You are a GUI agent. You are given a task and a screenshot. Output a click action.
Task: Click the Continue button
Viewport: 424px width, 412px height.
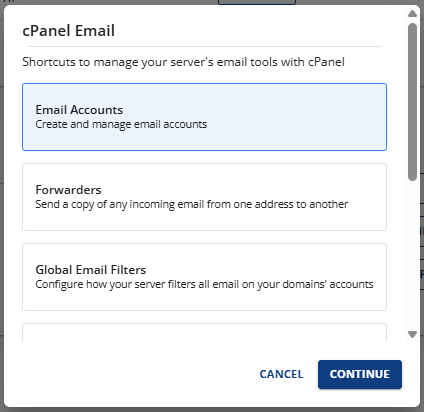point(360,374)
